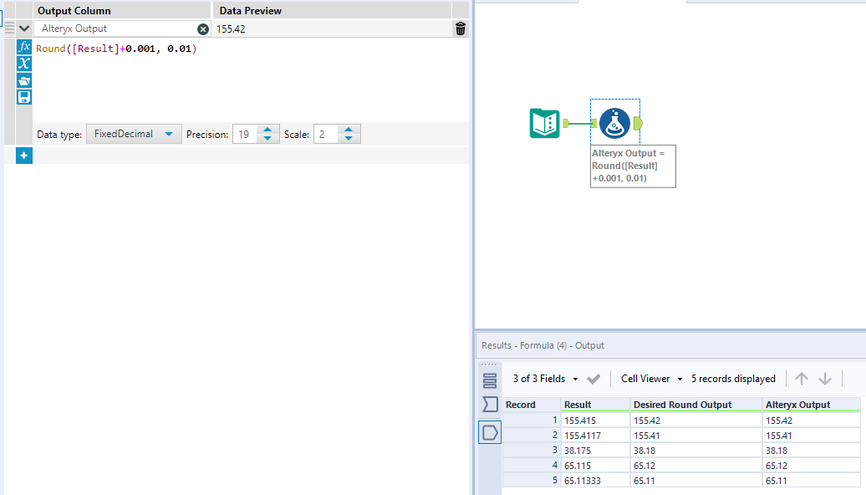The image size is (866, 495).
Task: Add a new expression with plus button
Action: point(24,156)
